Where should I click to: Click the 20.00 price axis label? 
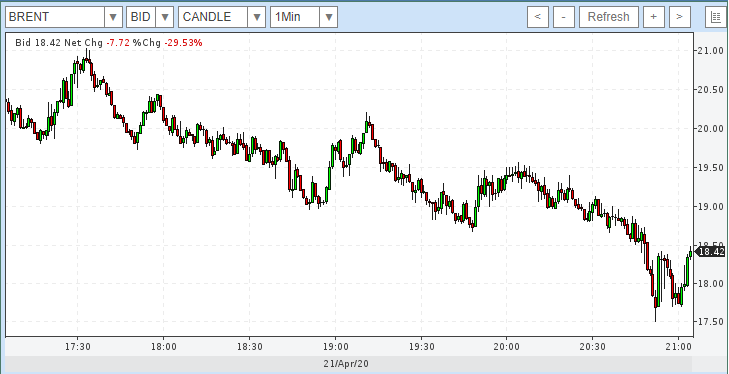tap(711, 128)
